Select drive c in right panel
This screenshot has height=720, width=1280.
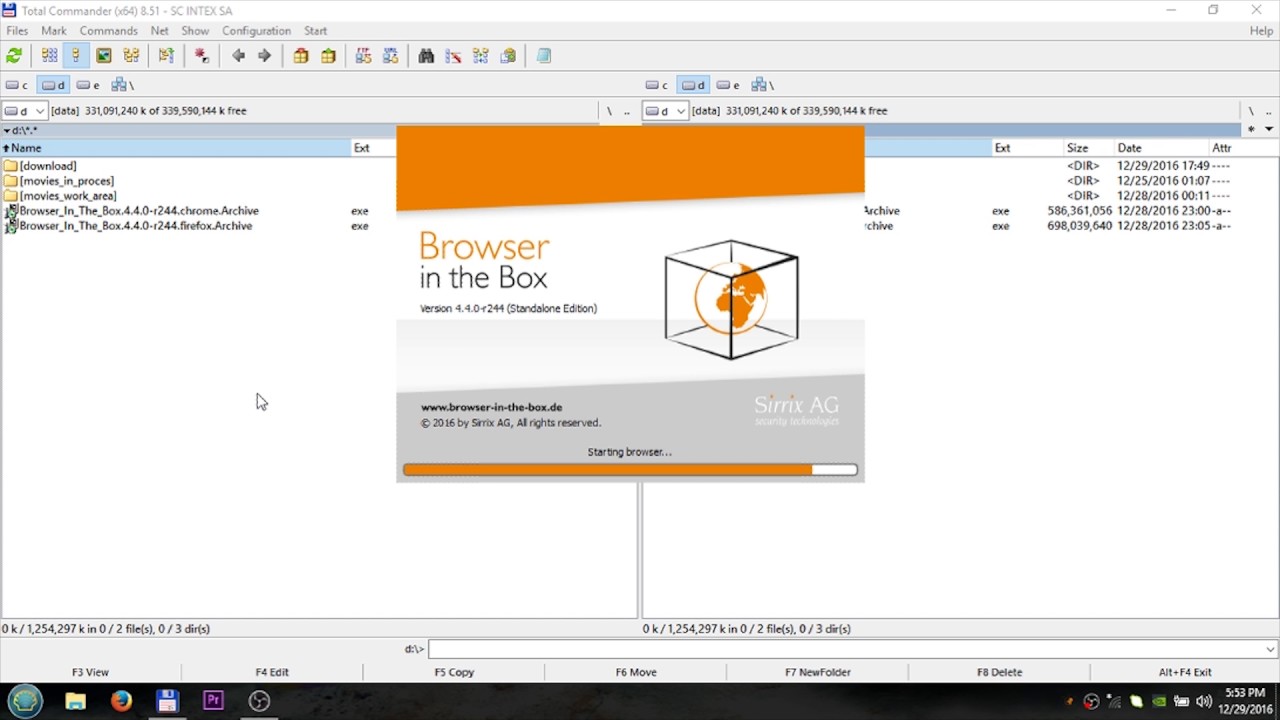tap(657, 85)
